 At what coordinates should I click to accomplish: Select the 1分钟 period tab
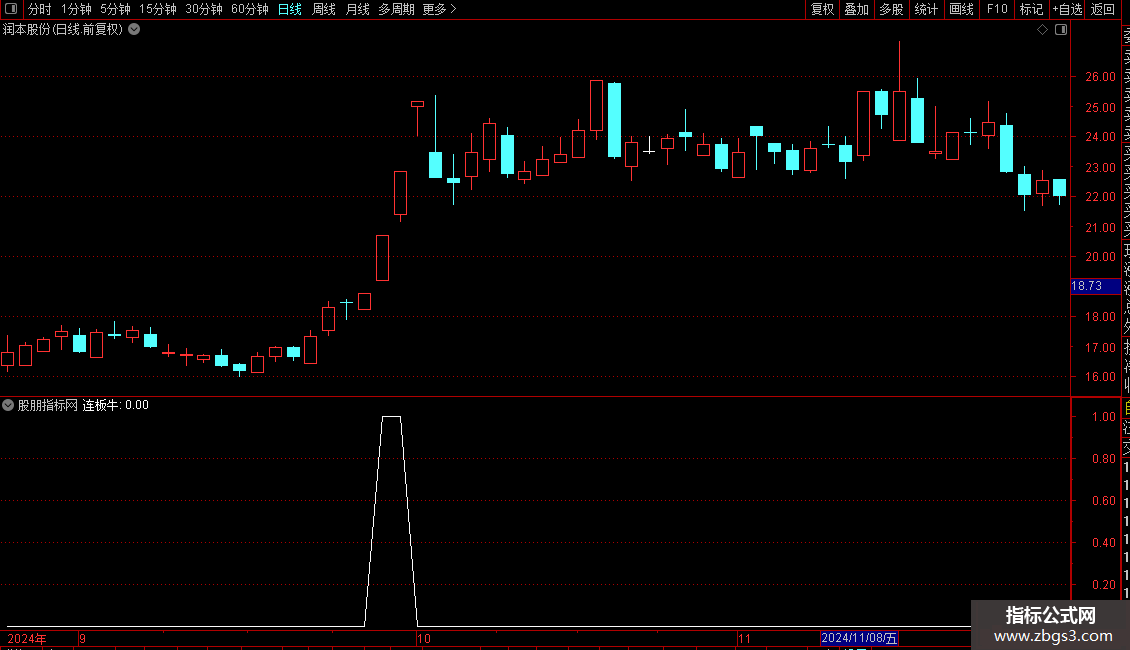click(x=76, y=9)
